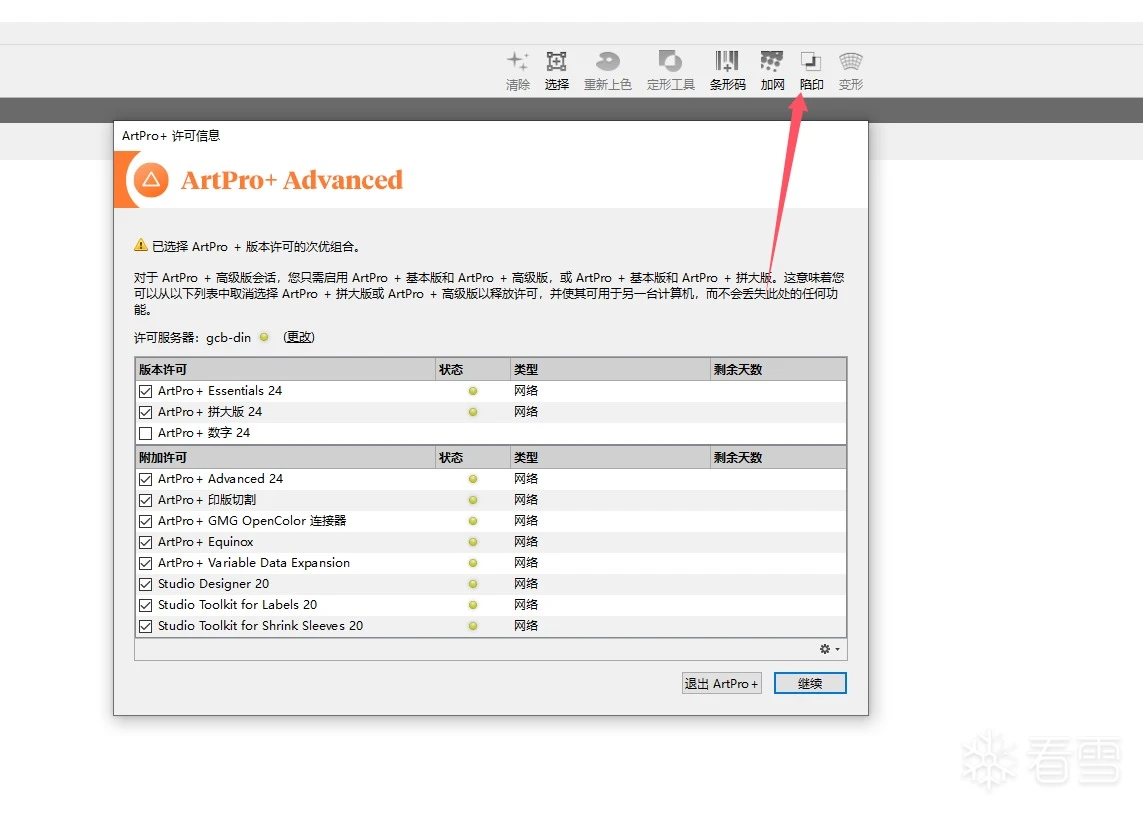Click 状态 header in 版本许可 table
The height and width of the screenshot is (815, 1143).
pos(472,370)
